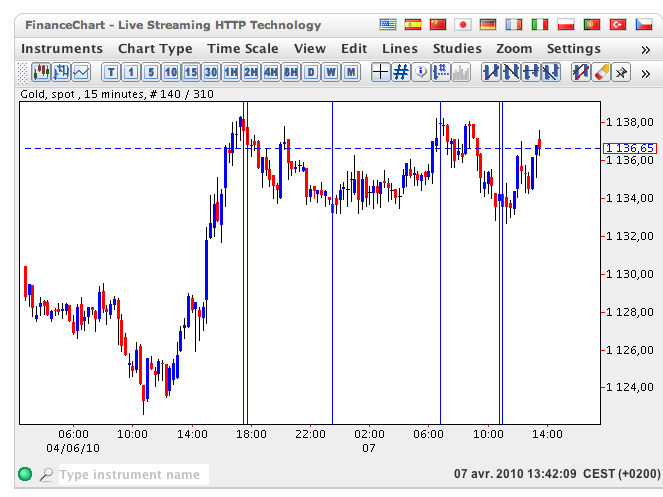Image resolution: width=663 pixels, height=497 pixels.
Task: Switch to the candlestick chart type icon
Action: tap(41, 72)
